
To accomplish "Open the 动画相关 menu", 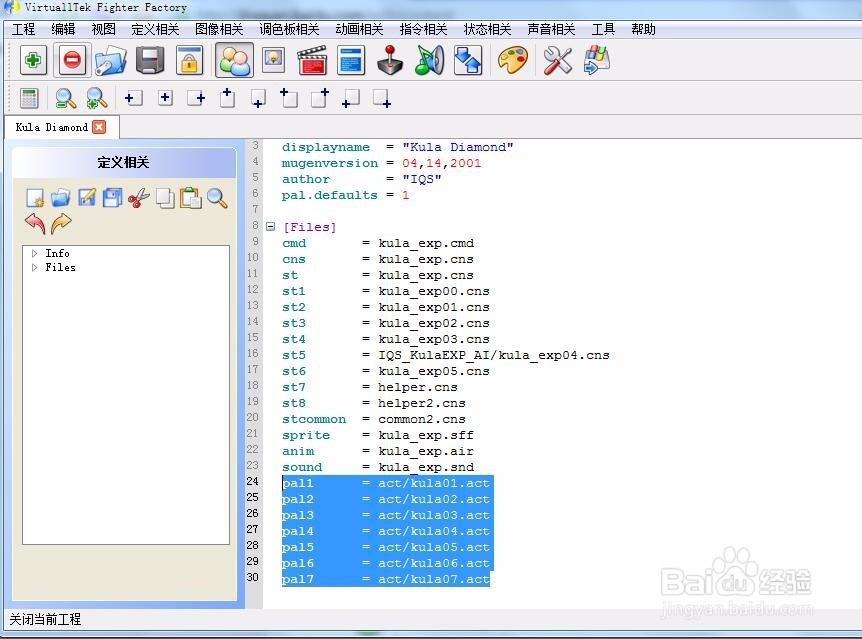I will pyautogui.click(x=360, y=29).
